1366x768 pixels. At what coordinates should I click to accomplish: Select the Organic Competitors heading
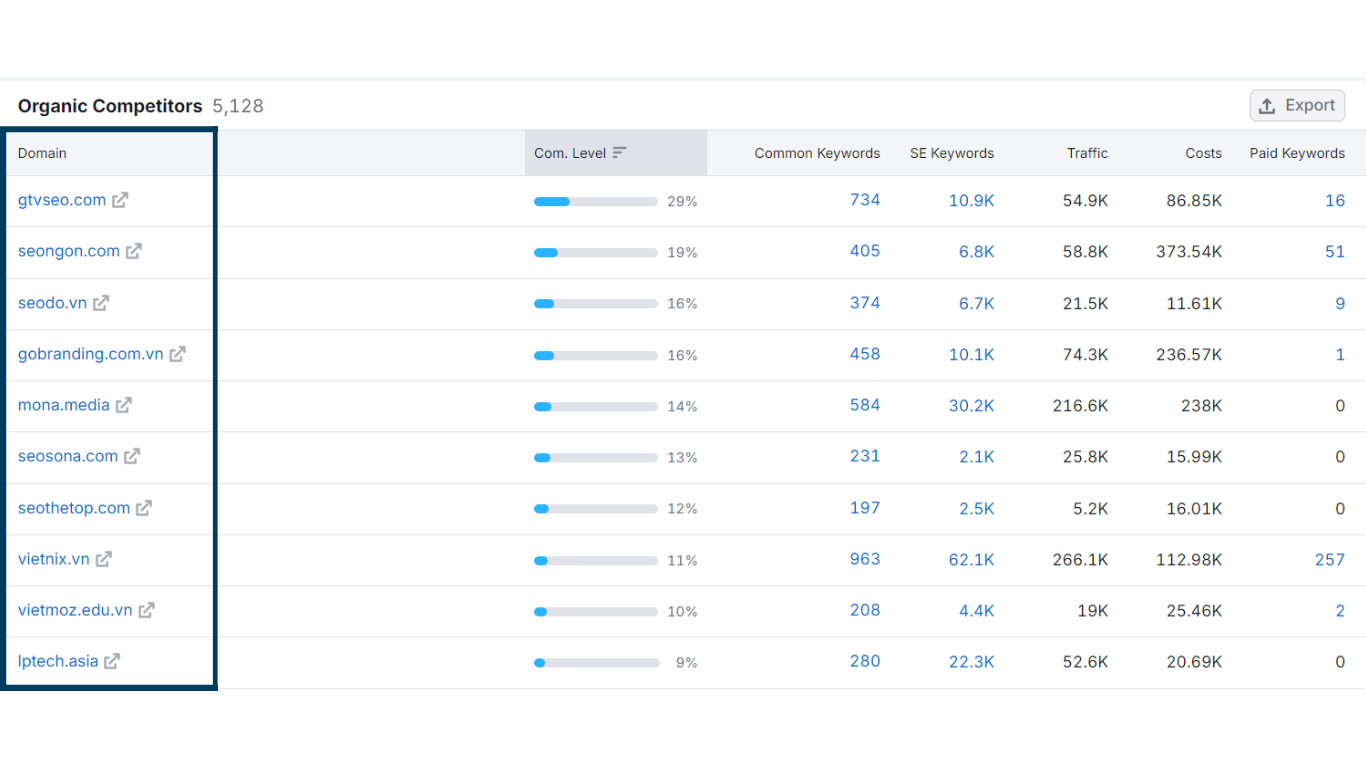pos(110,106)
